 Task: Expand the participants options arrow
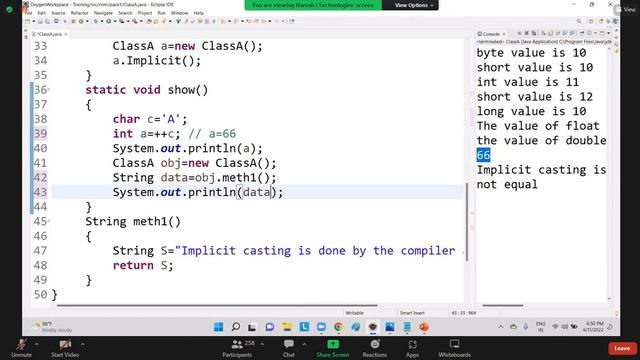(262, 344)
